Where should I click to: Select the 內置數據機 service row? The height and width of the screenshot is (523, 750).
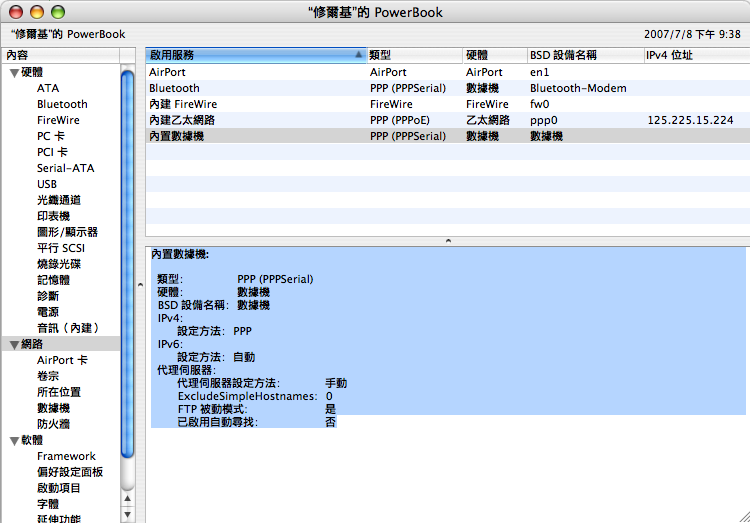tap(448, 136)
